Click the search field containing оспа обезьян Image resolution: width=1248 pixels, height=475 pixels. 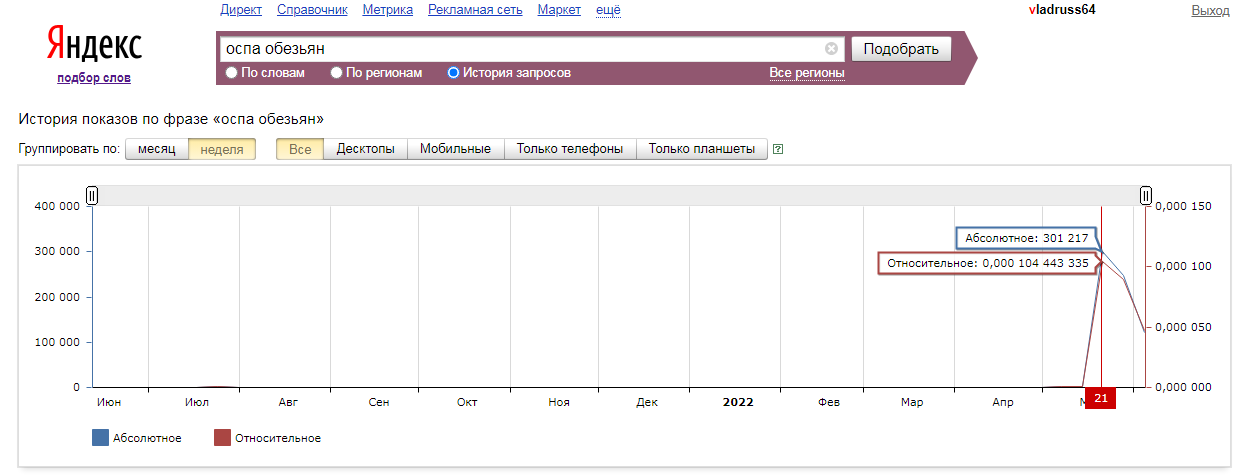pos(520,48)
